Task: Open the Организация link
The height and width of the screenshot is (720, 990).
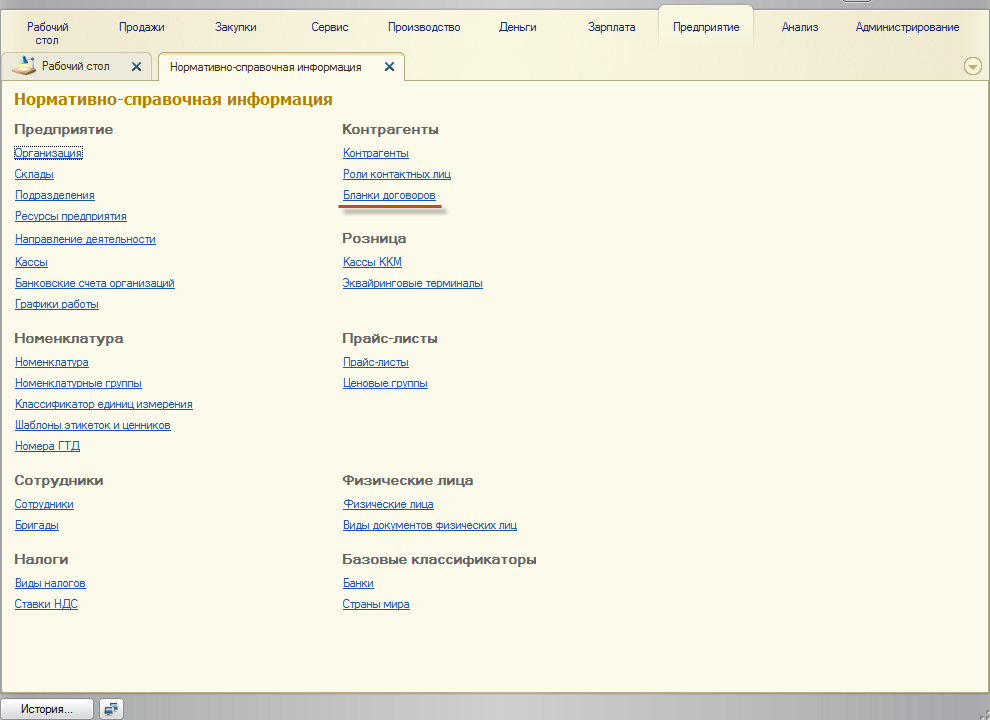Action: tap(48, 153)
